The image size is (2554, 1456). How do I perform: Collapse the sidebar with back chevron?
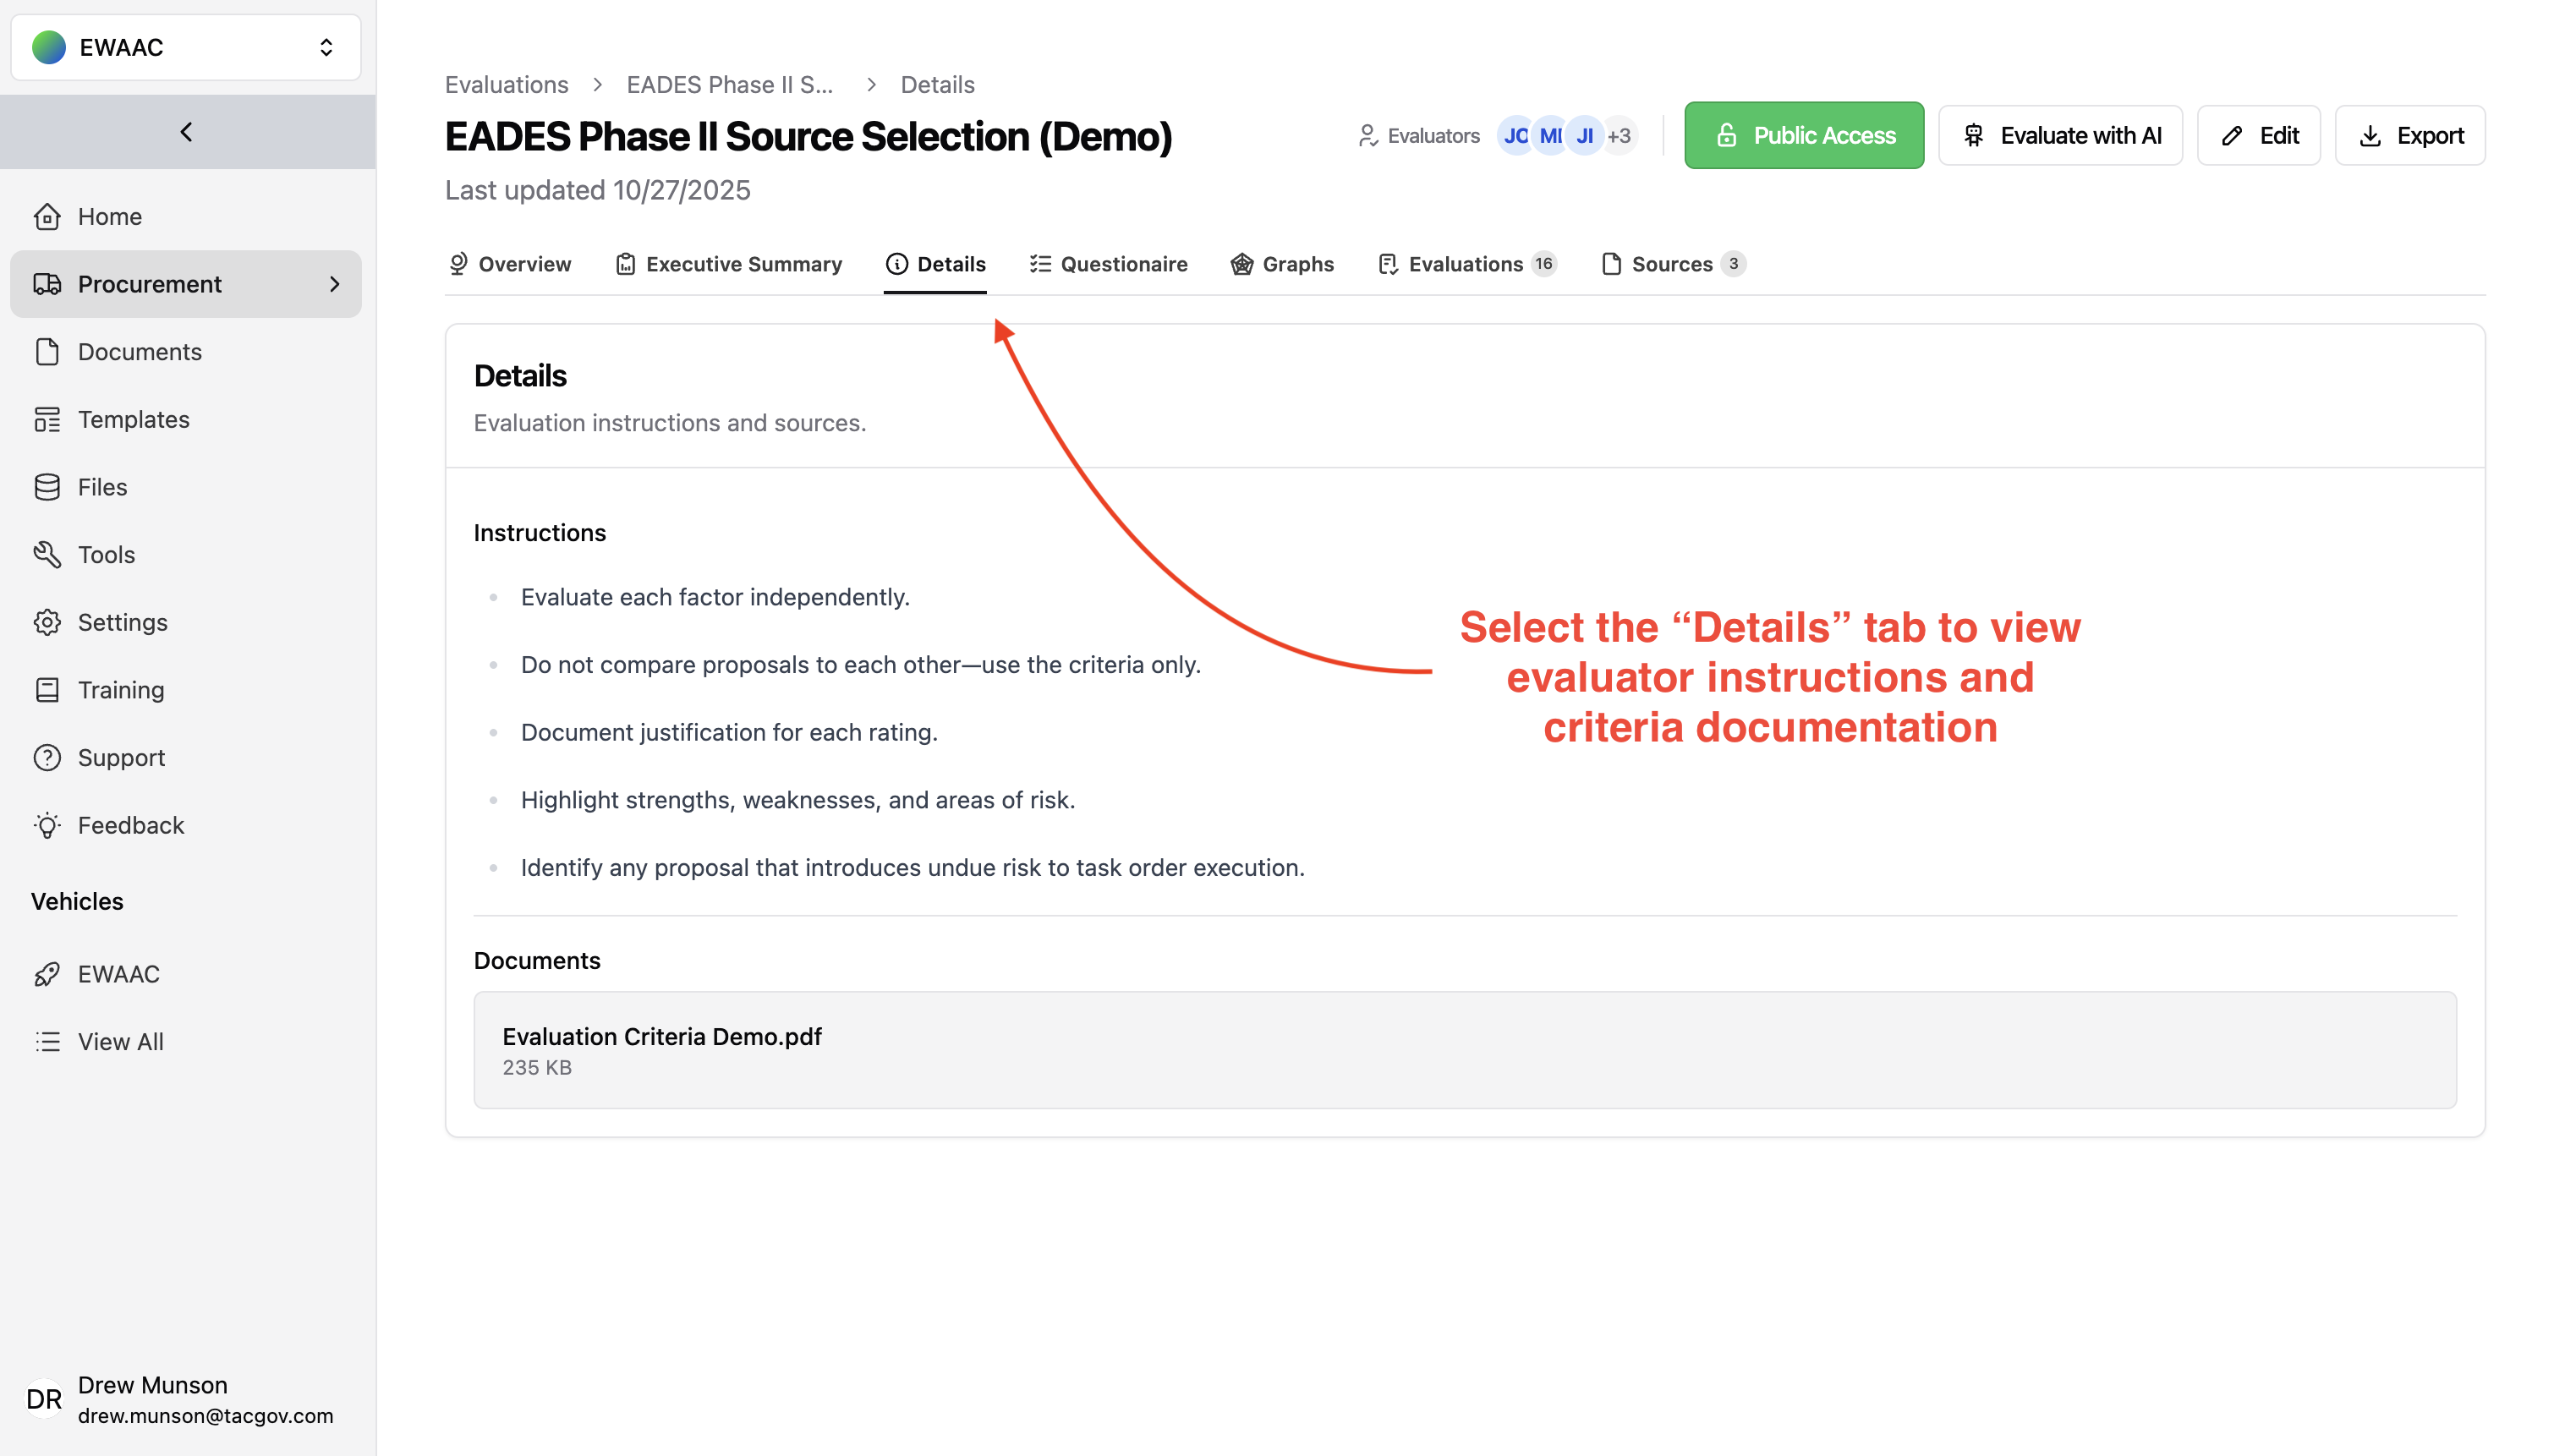point(186,132)
